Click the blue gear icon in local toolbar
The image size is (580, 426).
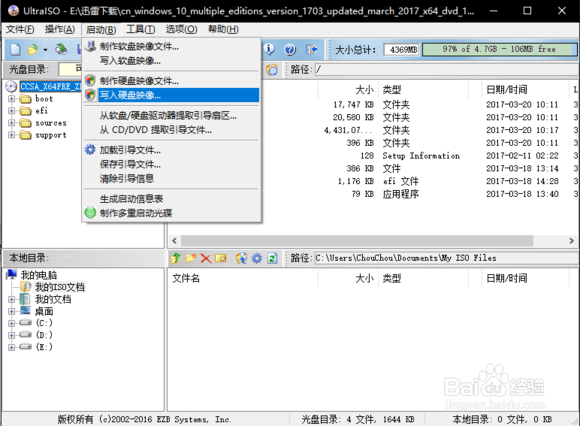click(x=257, y=258)
